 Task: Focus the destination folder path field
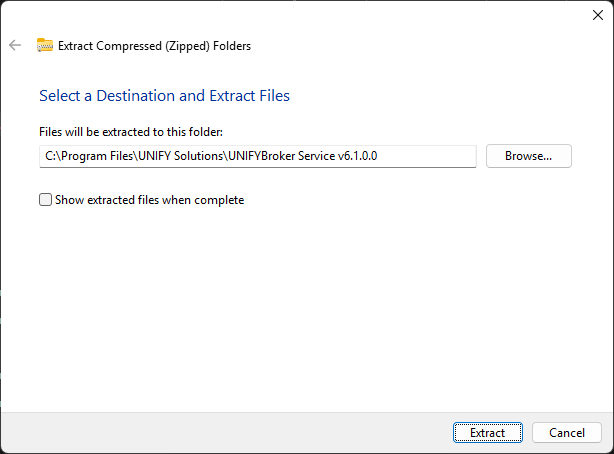[x=258, y=156]
